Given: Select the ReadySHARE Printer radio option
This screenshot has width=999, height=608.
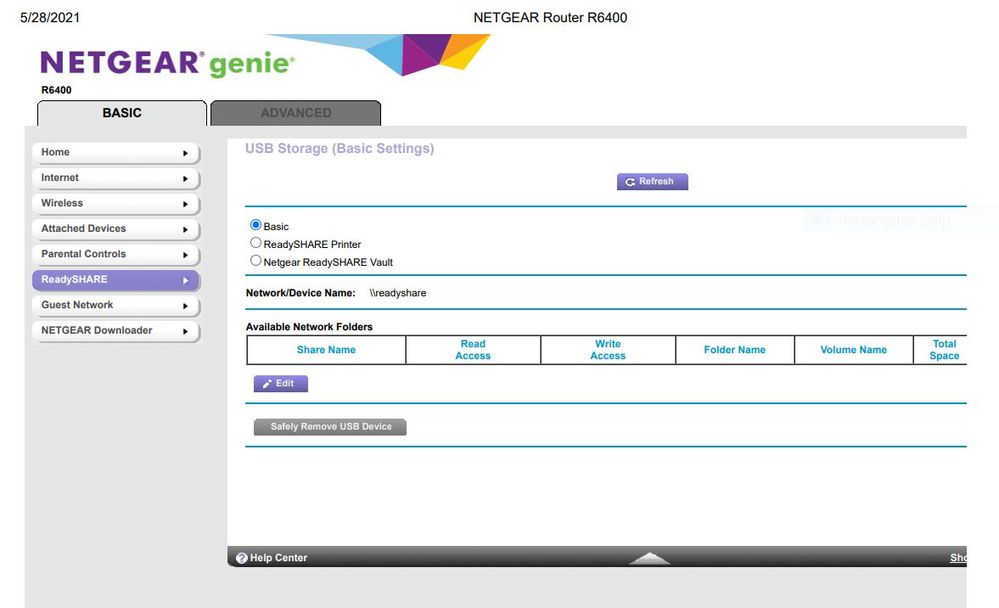Looking at the screenshot, I should [x=256, y=243].
